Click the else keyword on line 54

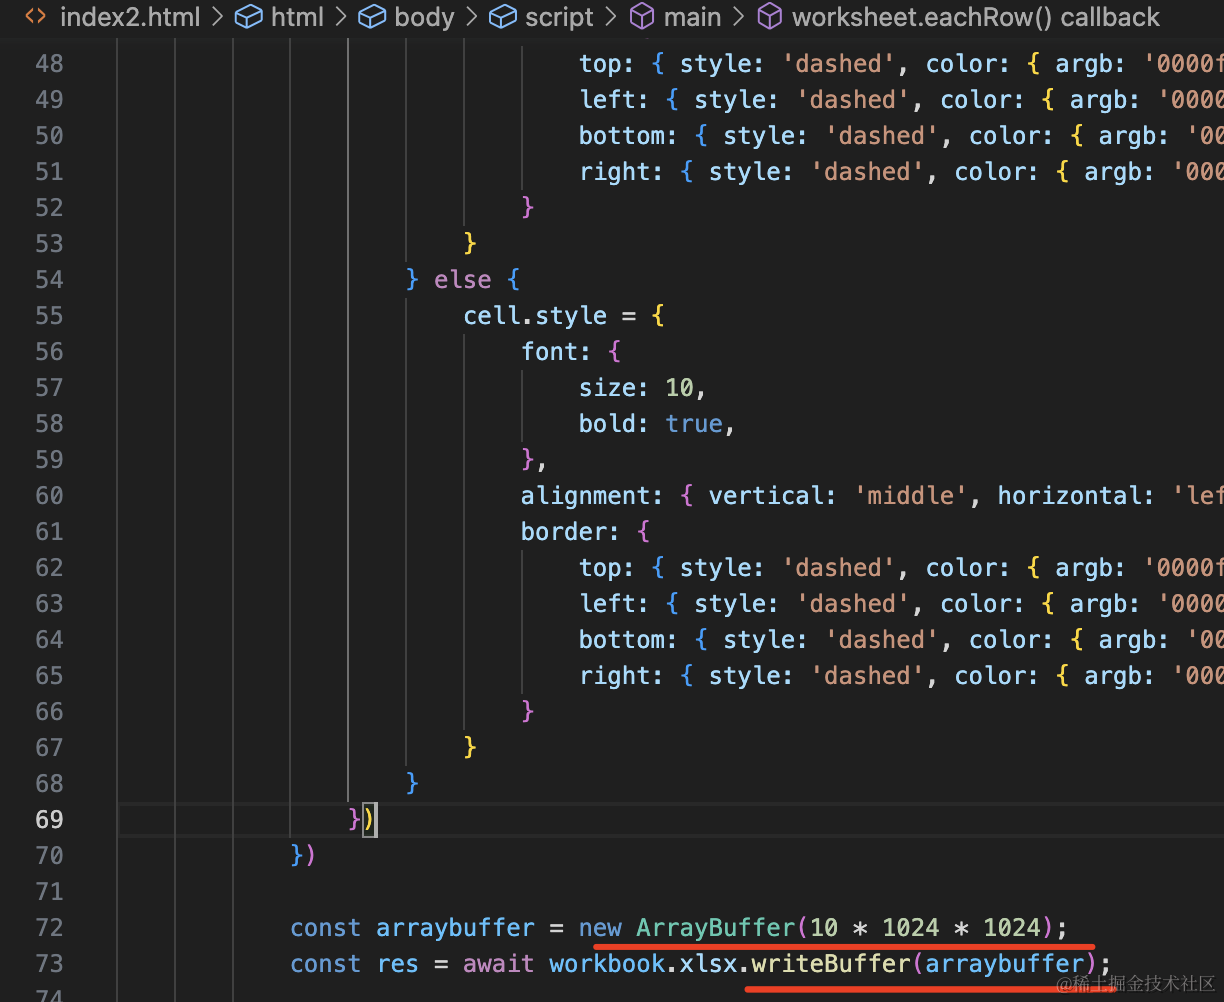tap(463, 279)
